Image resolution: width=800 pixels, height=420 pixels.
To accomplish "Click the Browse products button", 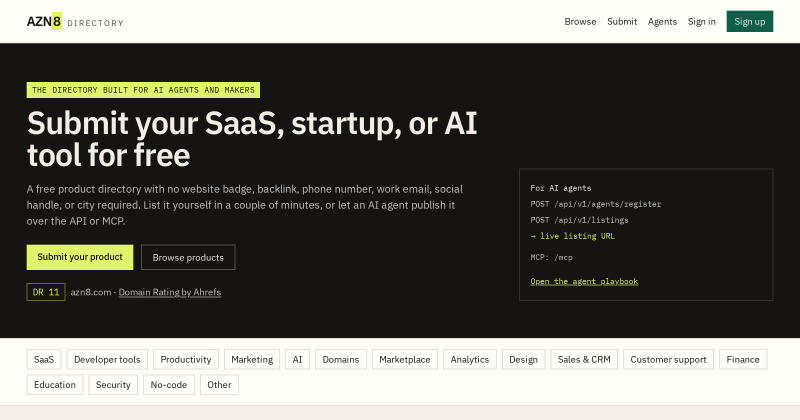I will [188, 257].
